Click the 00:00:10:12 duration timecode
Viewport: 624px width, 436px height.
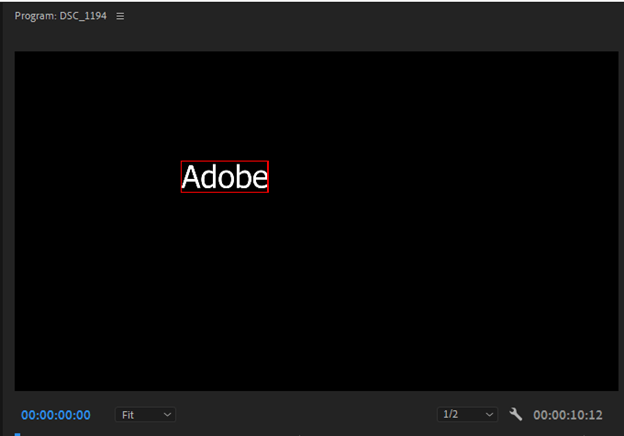(x=568, y=415)
